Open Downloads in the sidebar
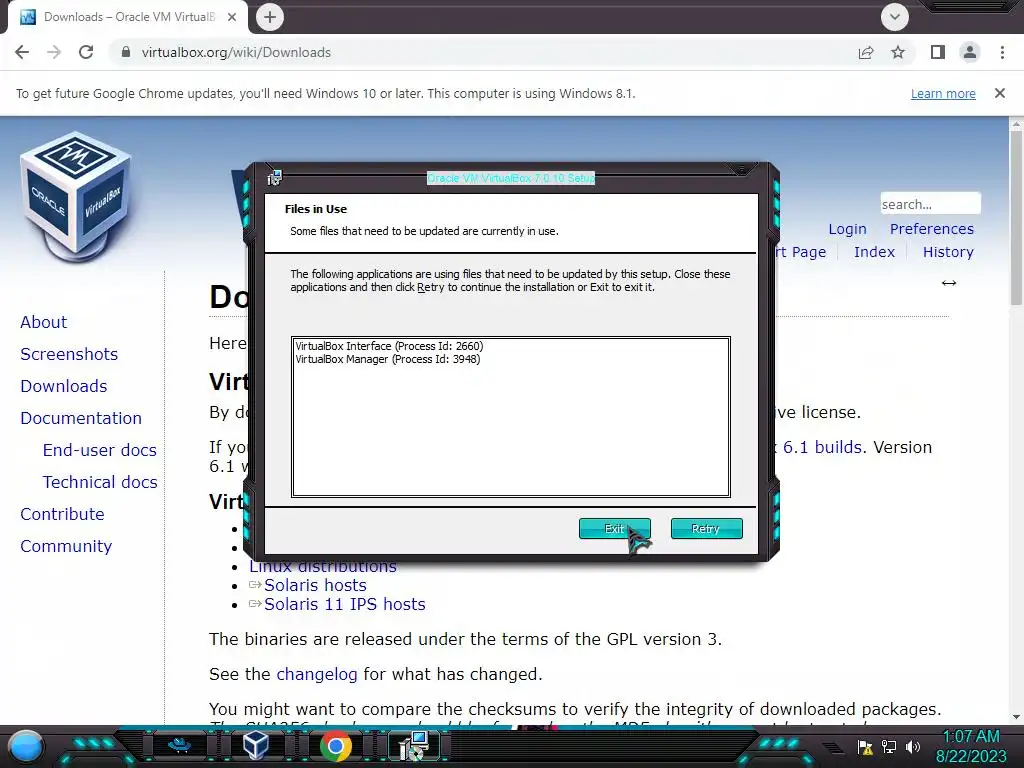The height and width of the screenshot is (768, 1024). coord(63,386)
